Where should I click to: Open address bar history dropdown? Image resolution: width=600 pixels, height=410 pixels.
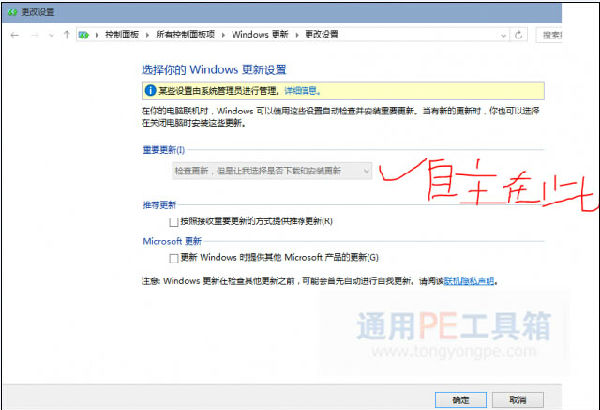(x=503, y=36)
